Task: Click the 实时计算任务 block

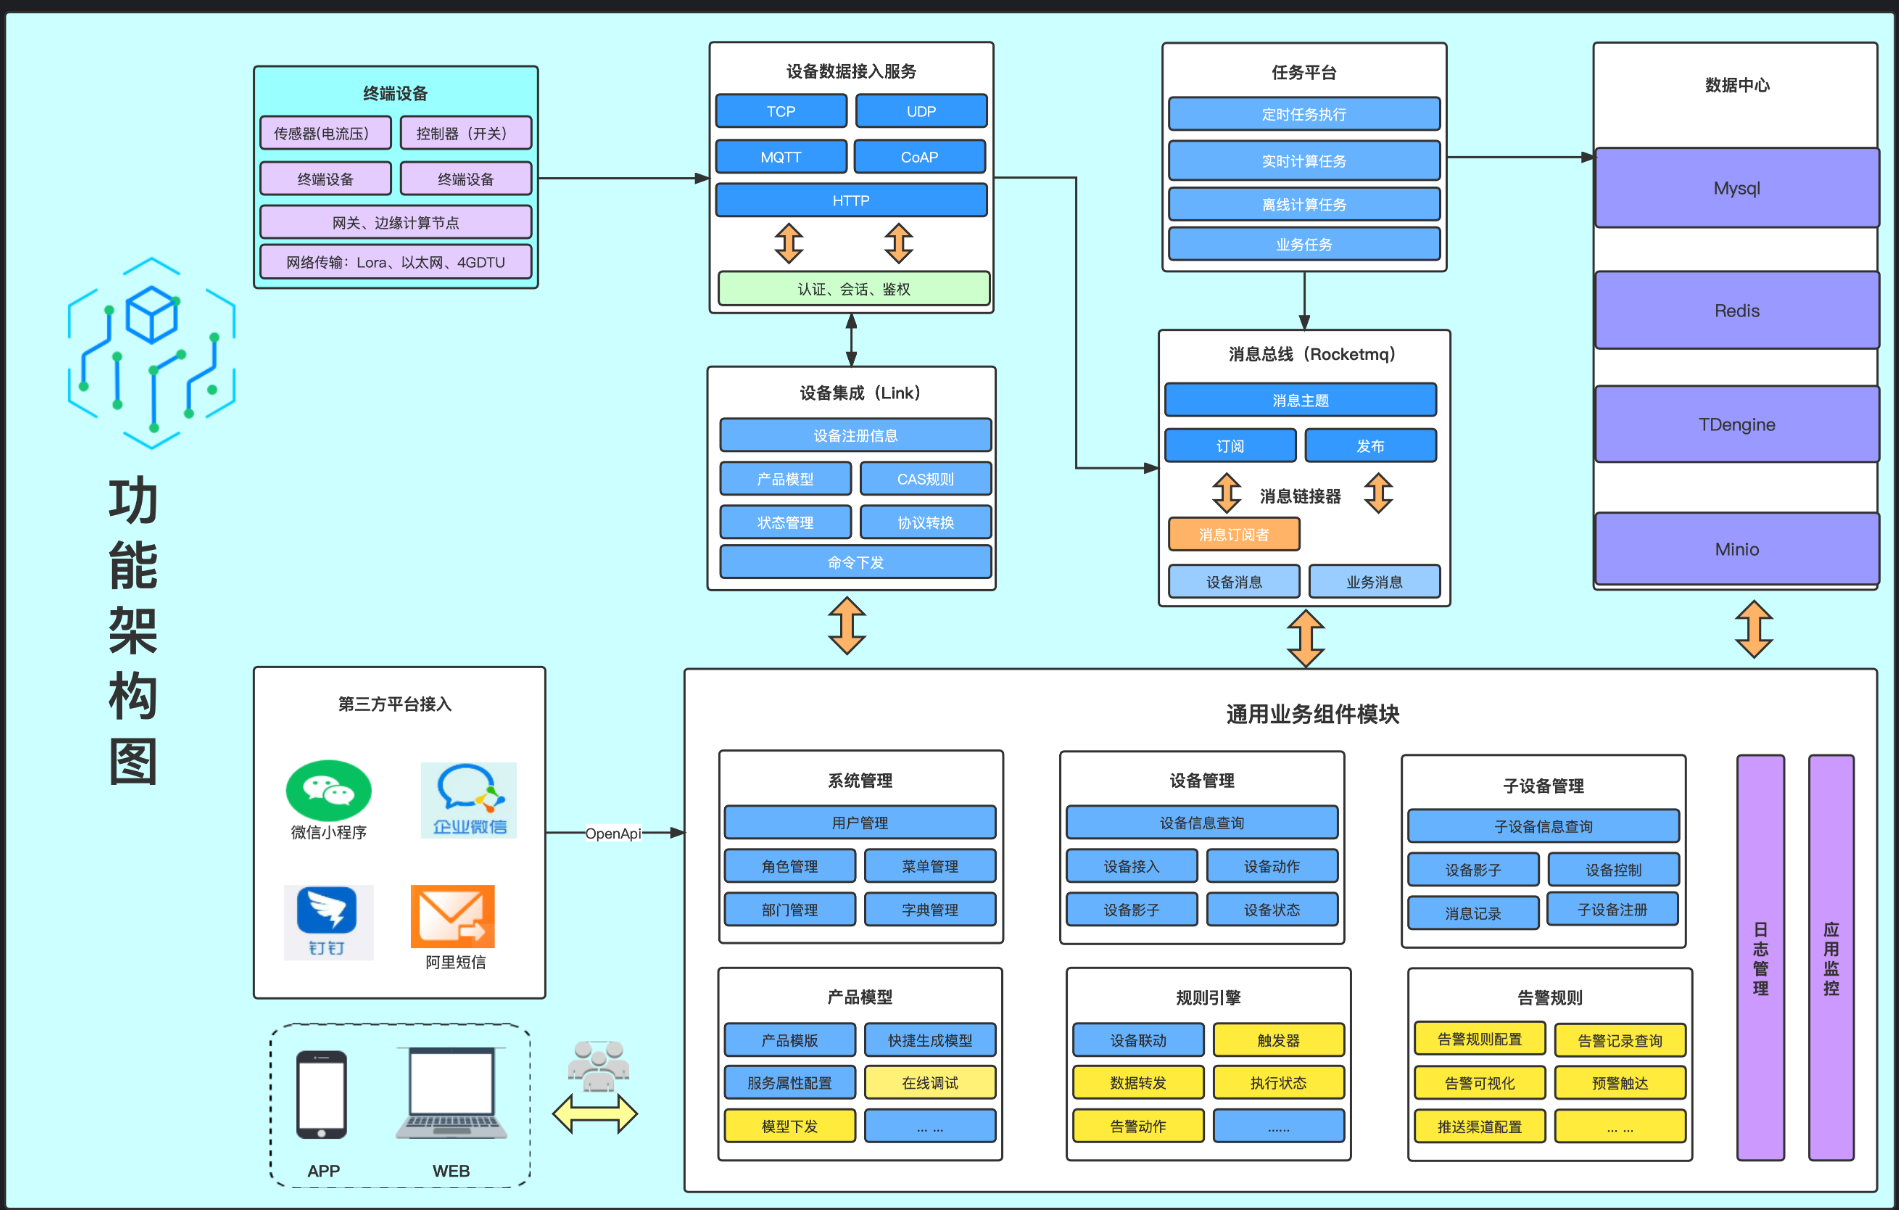Action: 1304,160
